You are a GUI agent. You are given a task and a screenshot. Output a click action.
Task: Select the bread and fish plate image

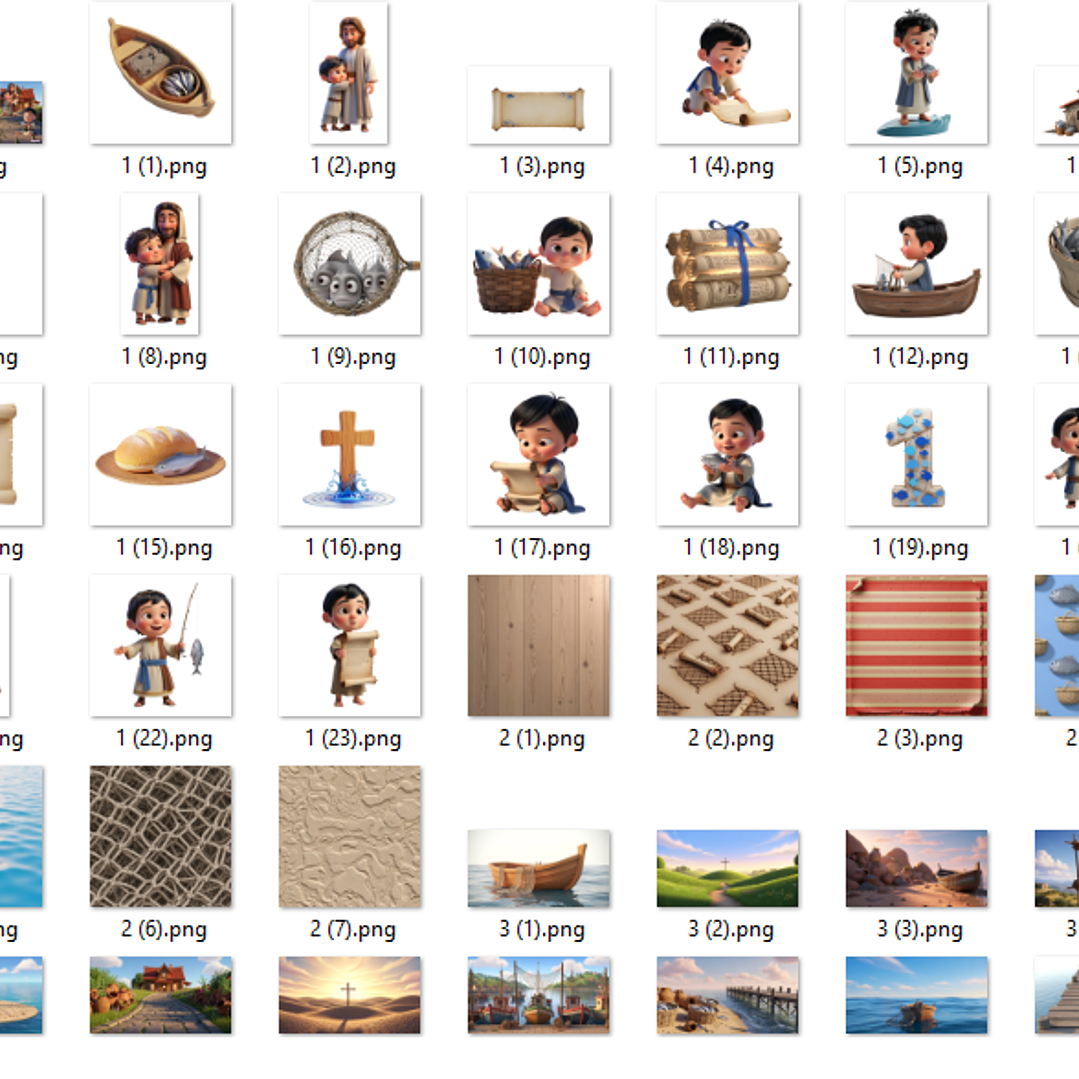[x=160, y=455]
